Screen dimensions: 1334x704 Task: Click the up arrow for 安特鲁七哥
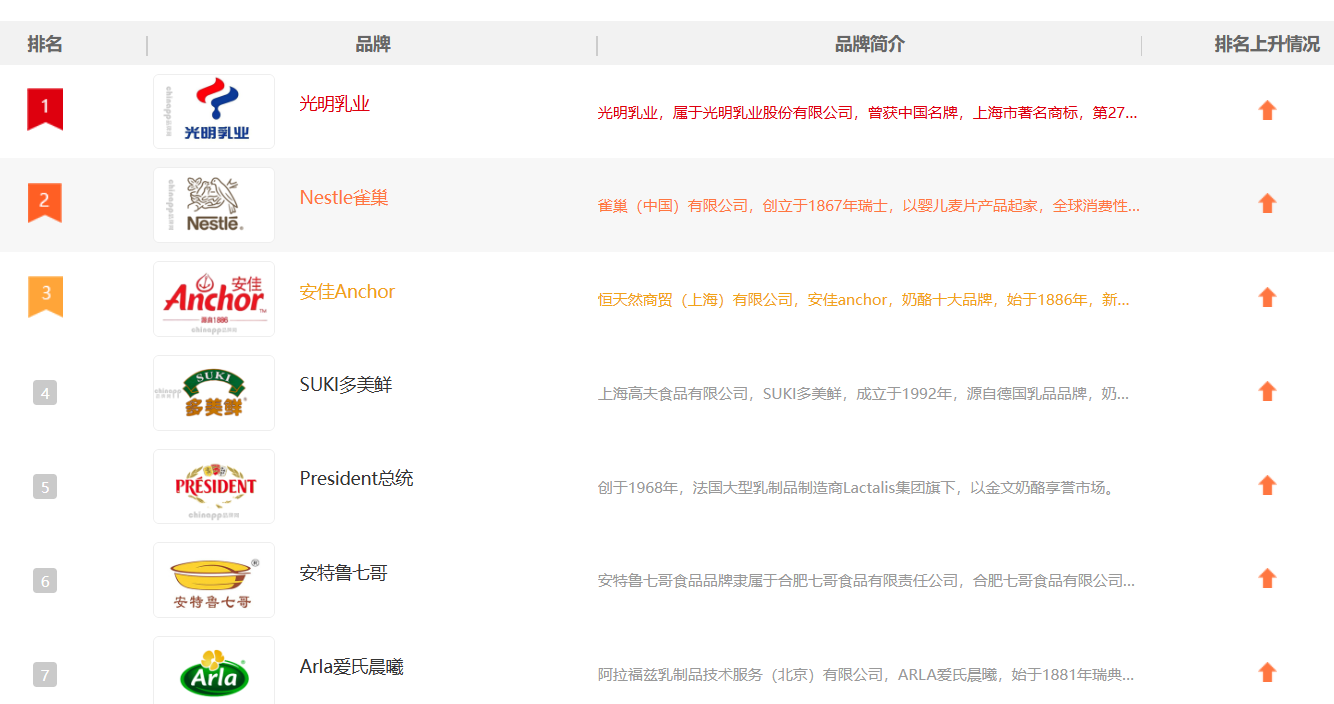tap(1267, 578)
